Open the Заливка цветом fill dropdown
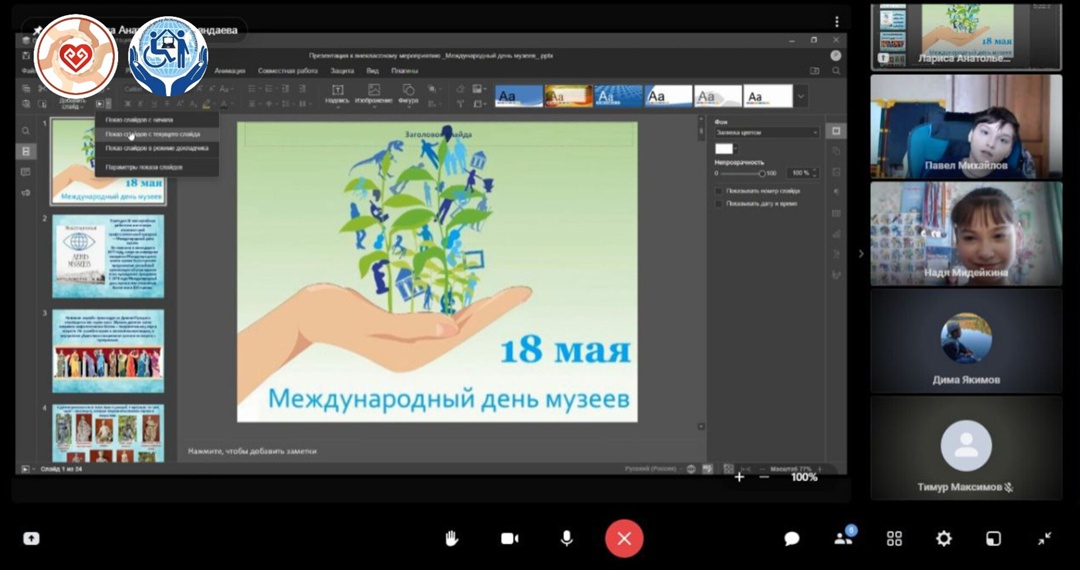Image resolution: width=1080 pixels, height=570 pixels. 767,132
